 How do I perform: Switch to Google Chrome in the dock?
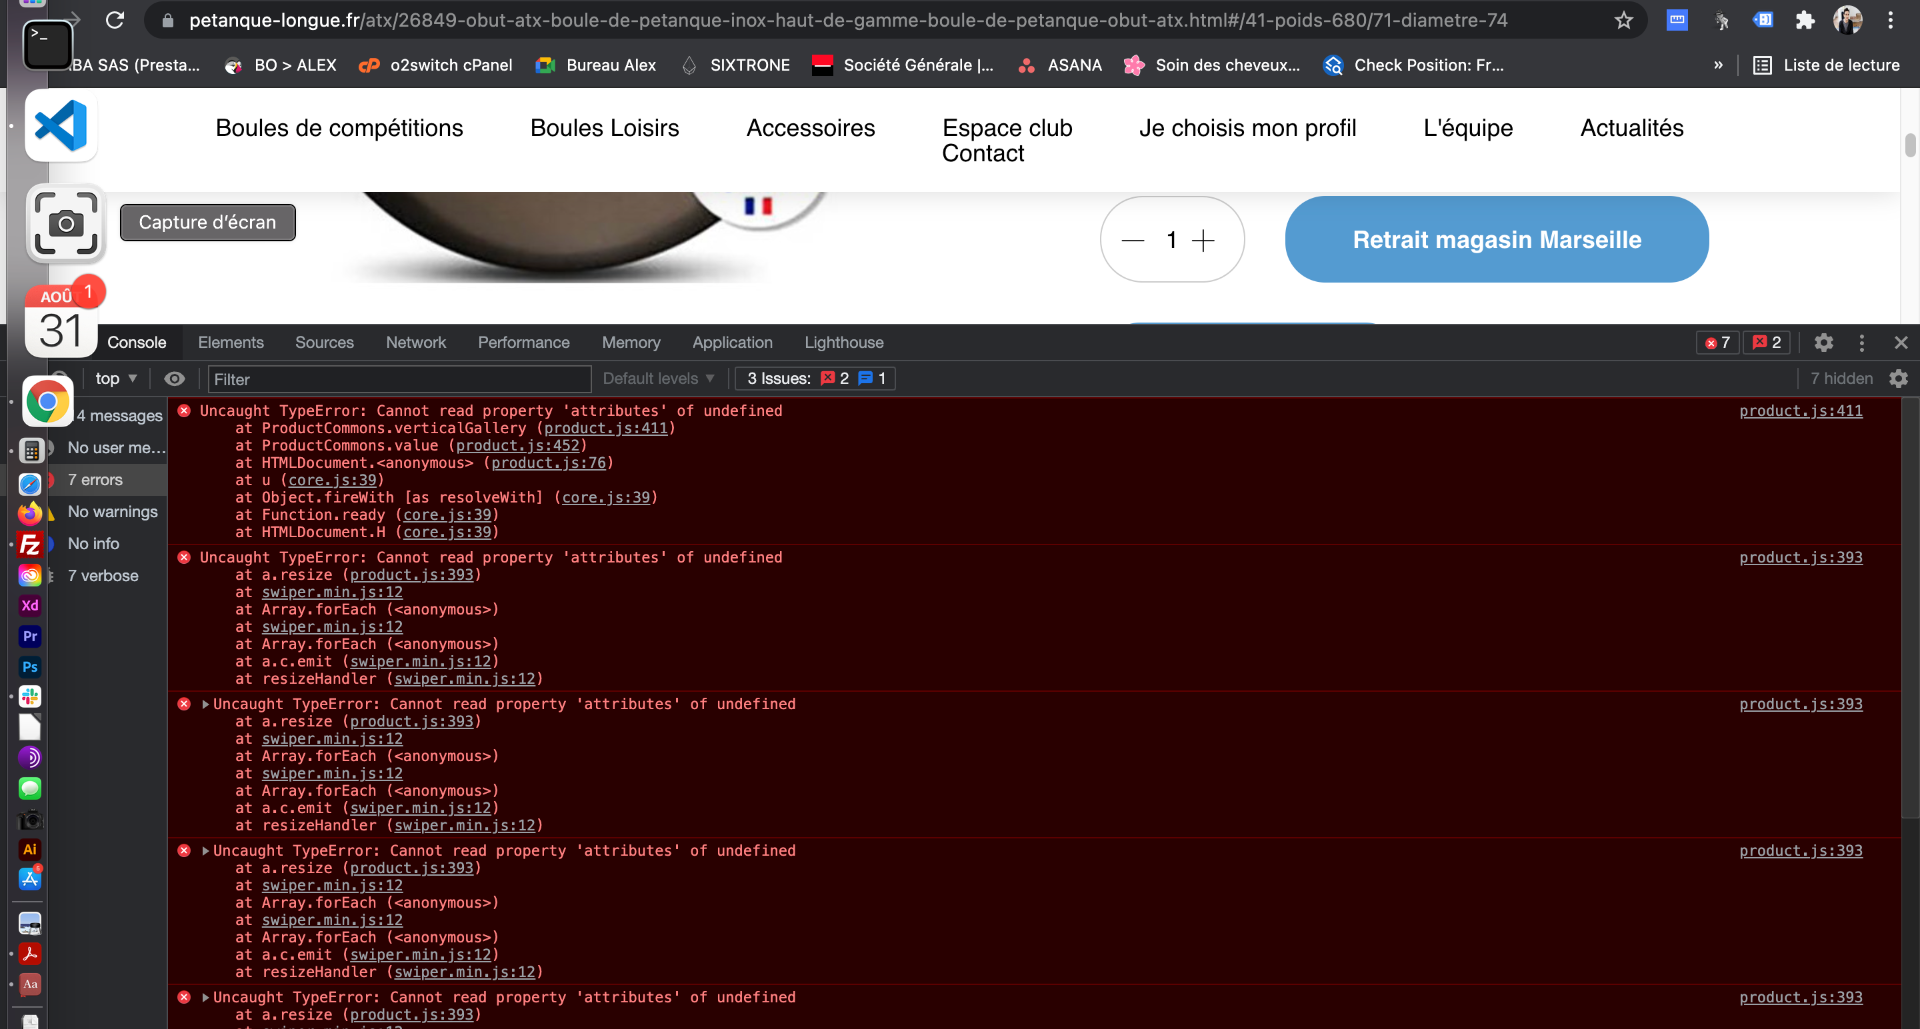[x=47, y=402]
